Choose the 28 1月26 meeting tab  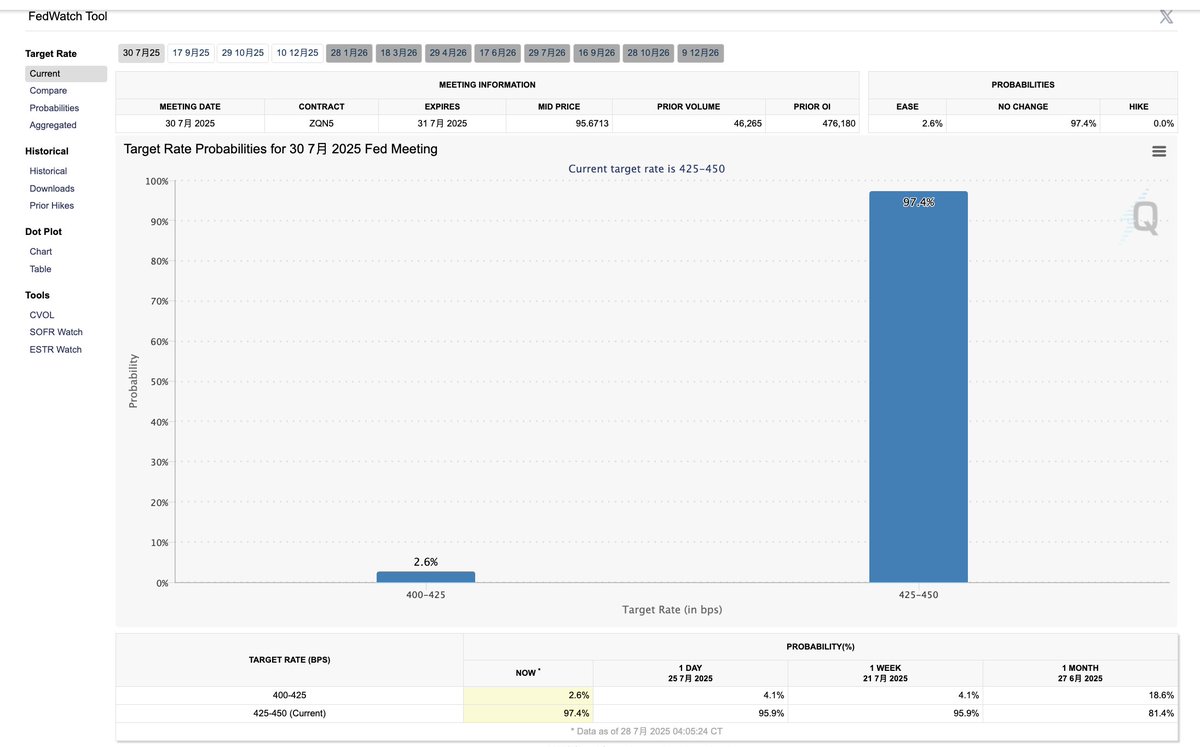tap(349, 53)
